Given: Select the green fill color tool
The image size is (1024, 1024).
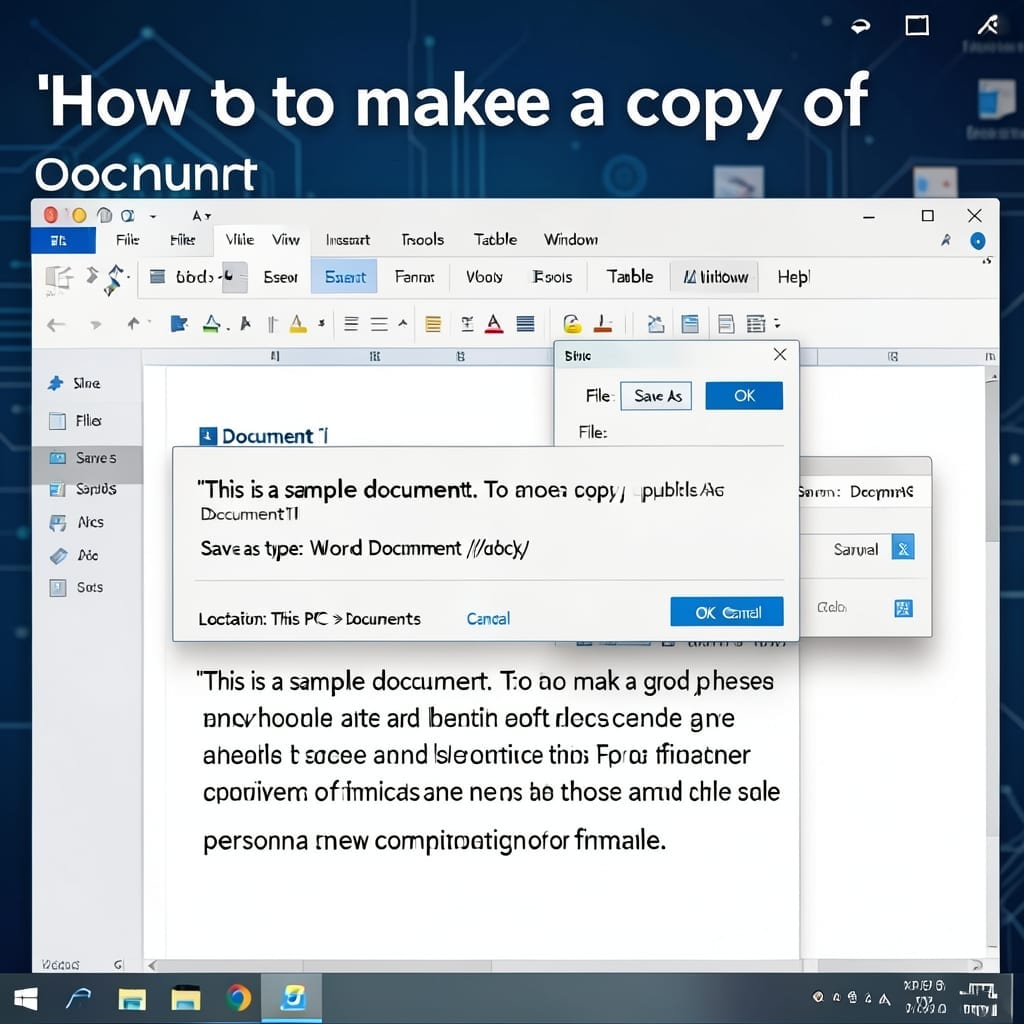Looking at the screenshot, I should 212,323.
